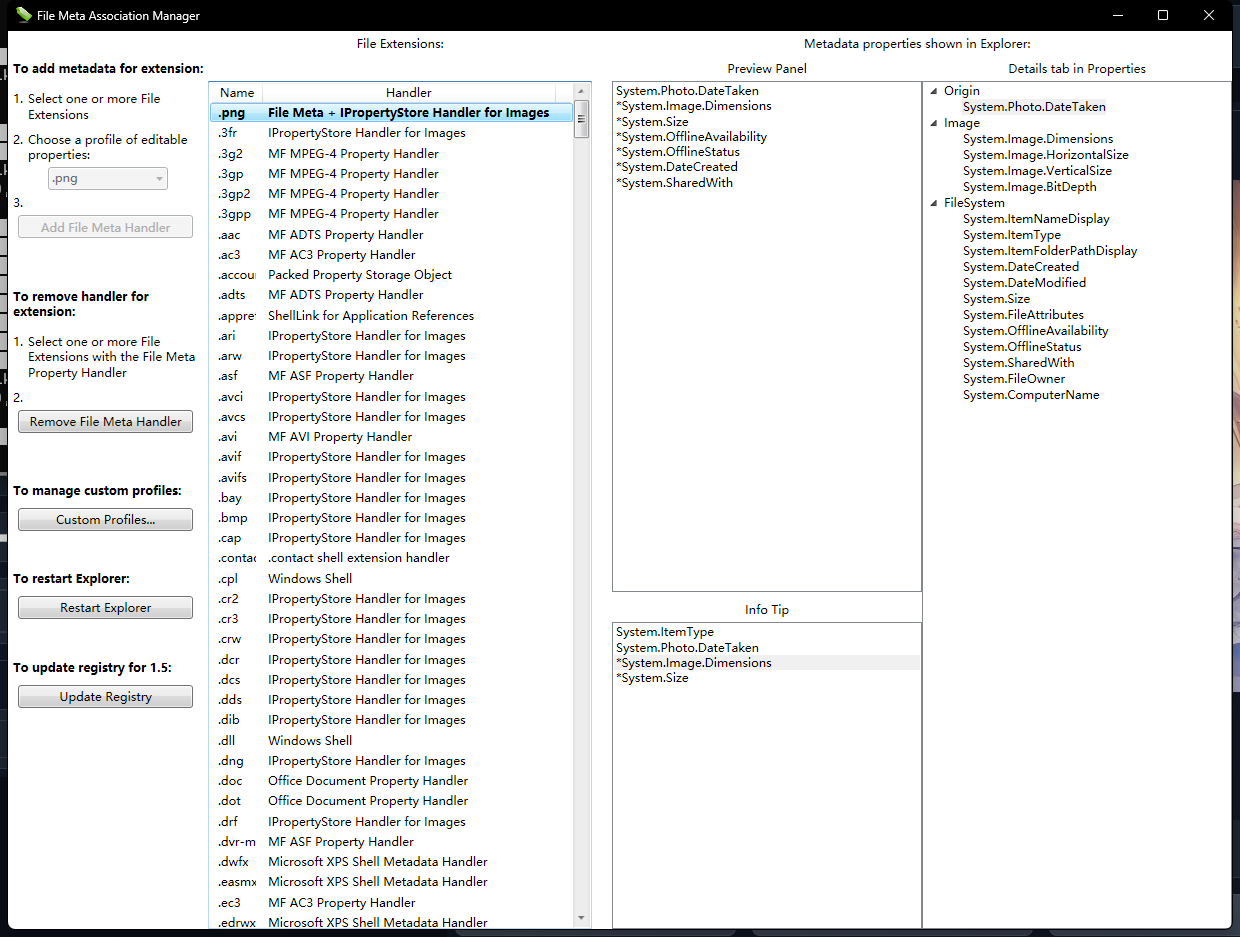Select the .dds extension row

click(393, 700)
